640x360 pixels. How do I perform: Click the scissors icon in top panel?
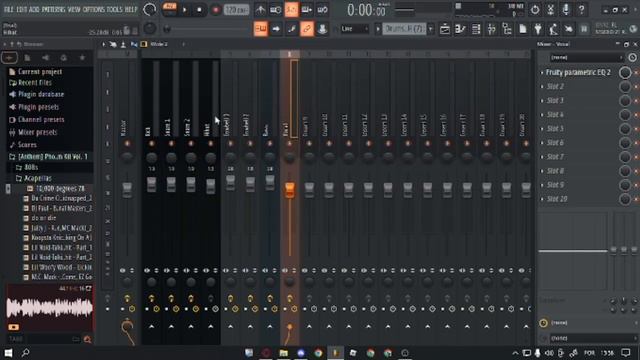tap(551, 9)
